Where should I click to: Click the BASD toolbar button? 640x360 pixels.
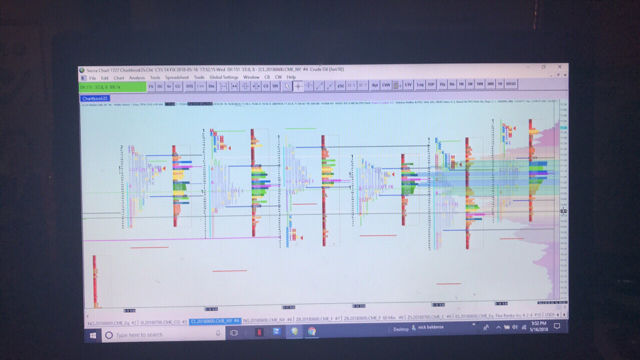pos(511,84)
